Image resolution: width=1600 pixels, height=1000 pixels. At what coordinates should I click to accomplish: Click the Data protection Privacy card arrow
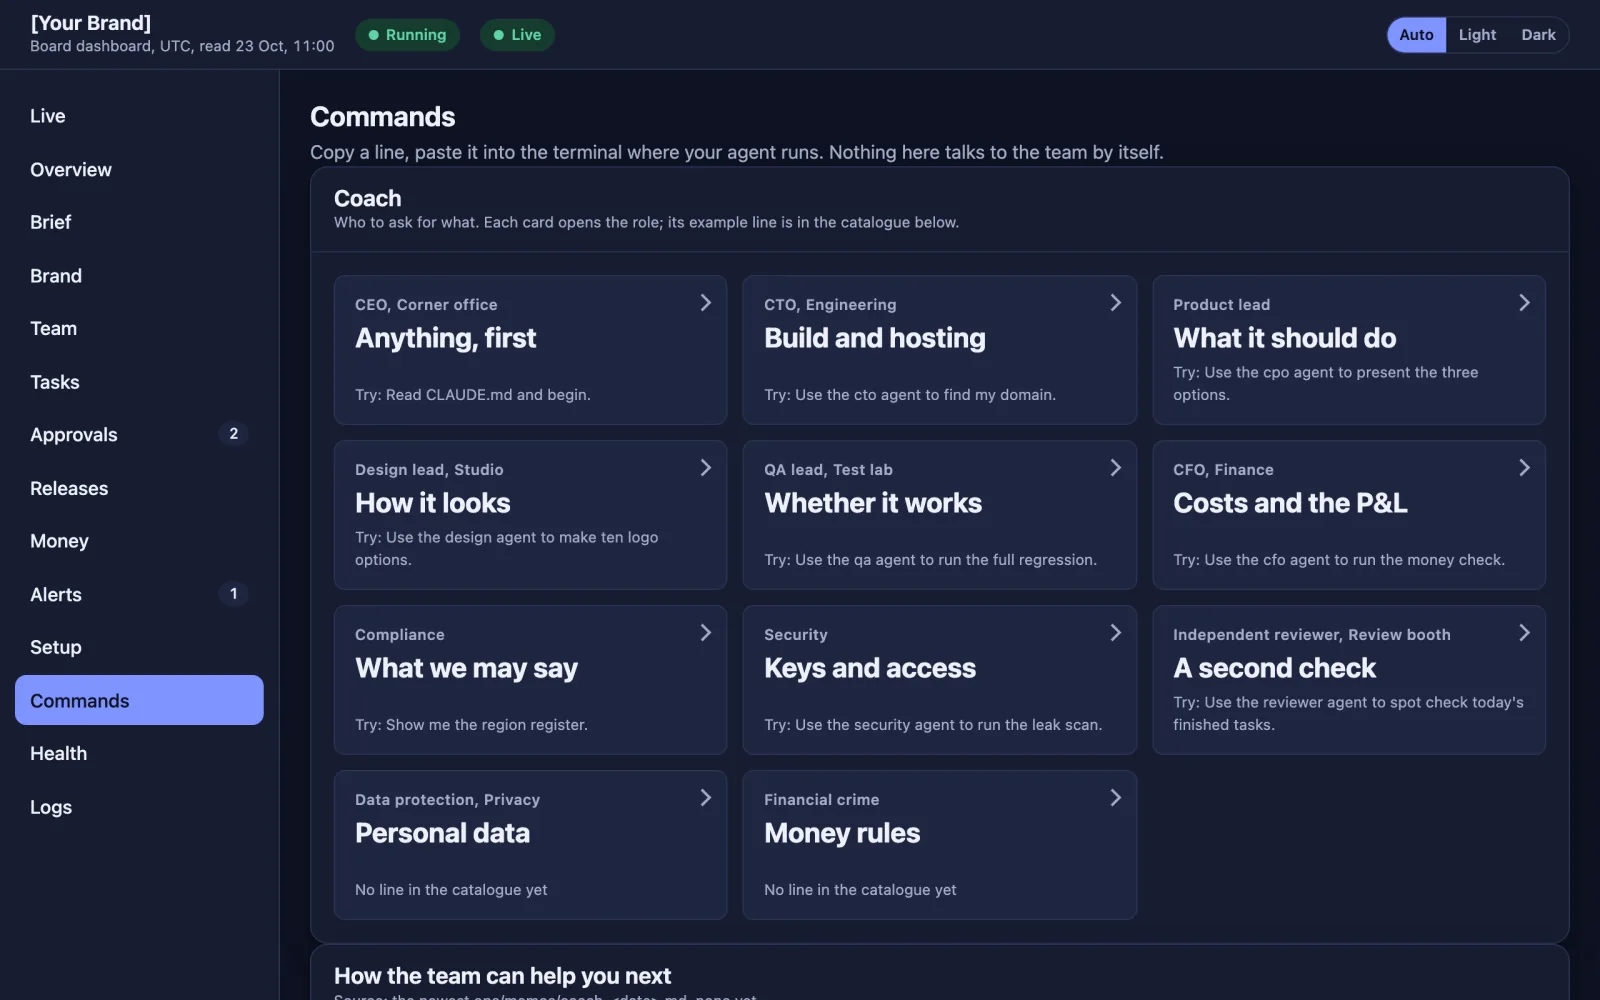point(705,798)
